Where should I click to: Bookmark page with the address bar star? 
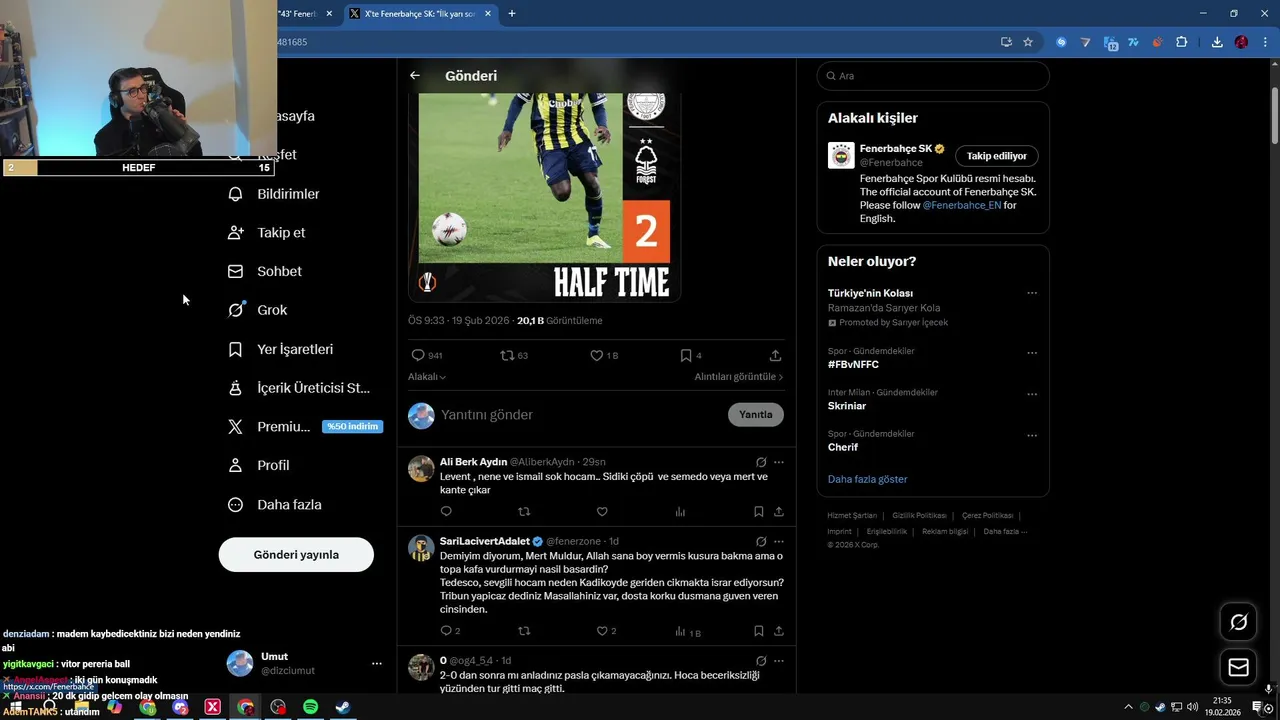click(1028, 42)
